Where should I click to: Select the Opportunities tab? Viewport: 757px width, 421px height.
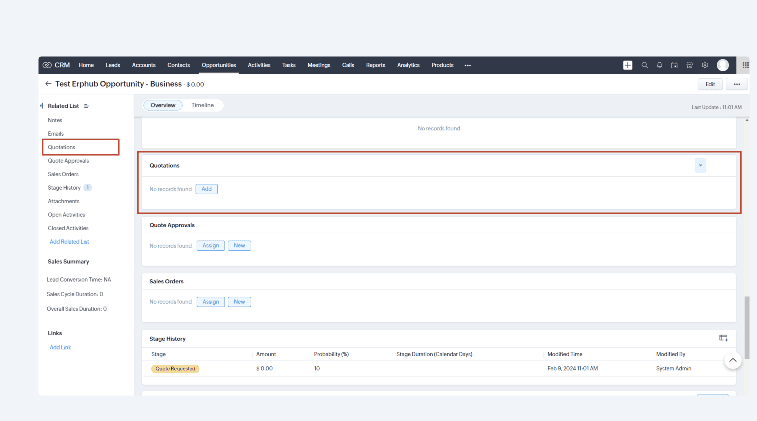click(x=219, y=65)
